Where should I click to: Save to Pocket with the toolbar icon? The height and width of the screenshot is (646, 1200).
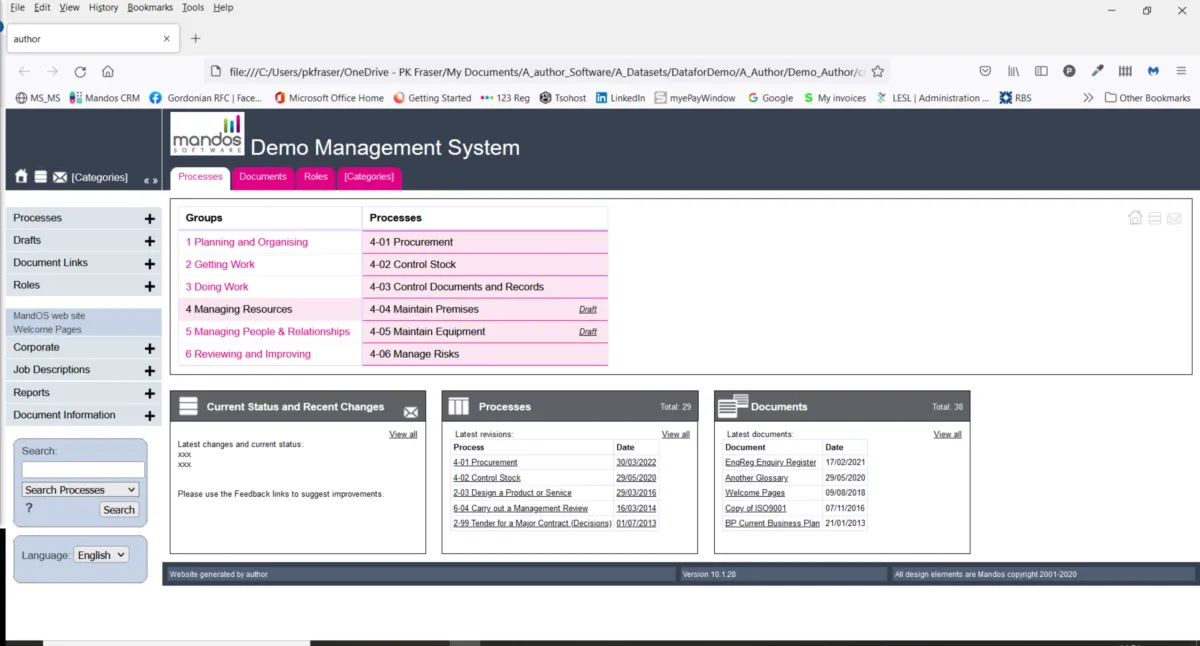(x=985, y=71)
